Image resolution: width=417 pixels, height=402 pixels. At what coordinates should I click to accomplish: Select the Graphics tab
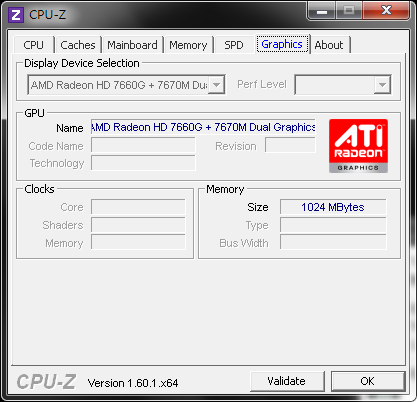click(282, 44)
